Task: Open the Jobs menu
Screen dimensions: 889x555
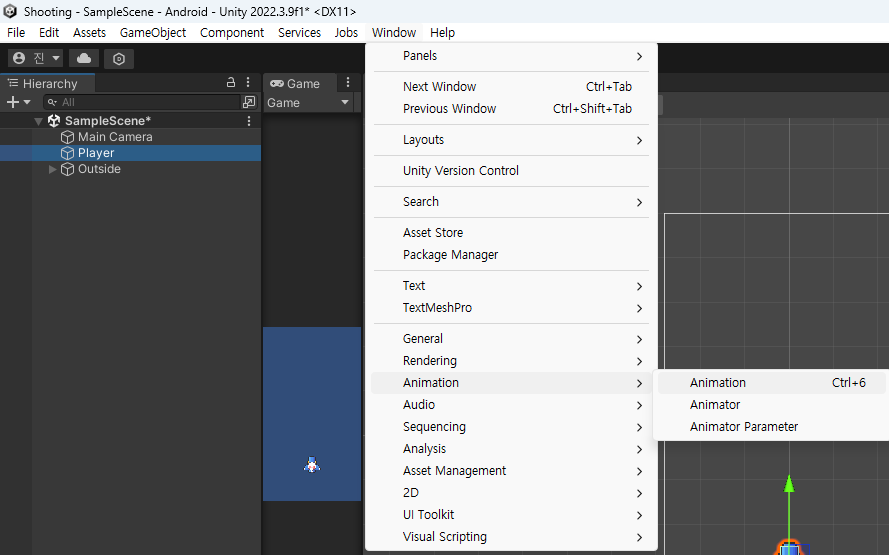Action: pos(346,32)
